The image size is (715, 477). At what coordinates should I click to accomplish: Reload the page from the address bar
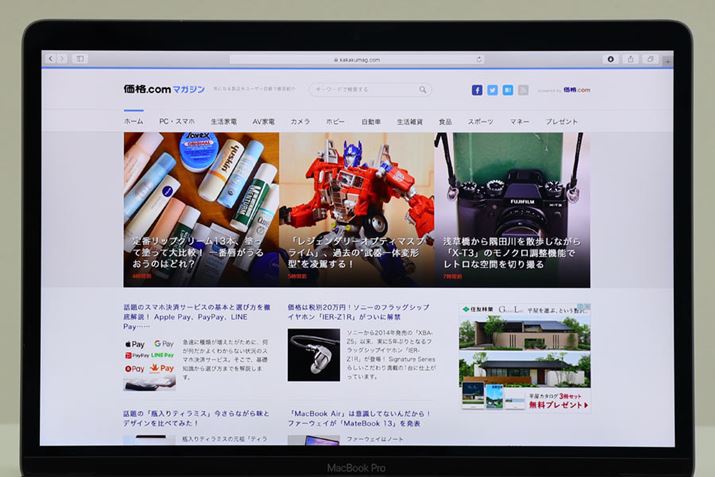click(479, 59)
